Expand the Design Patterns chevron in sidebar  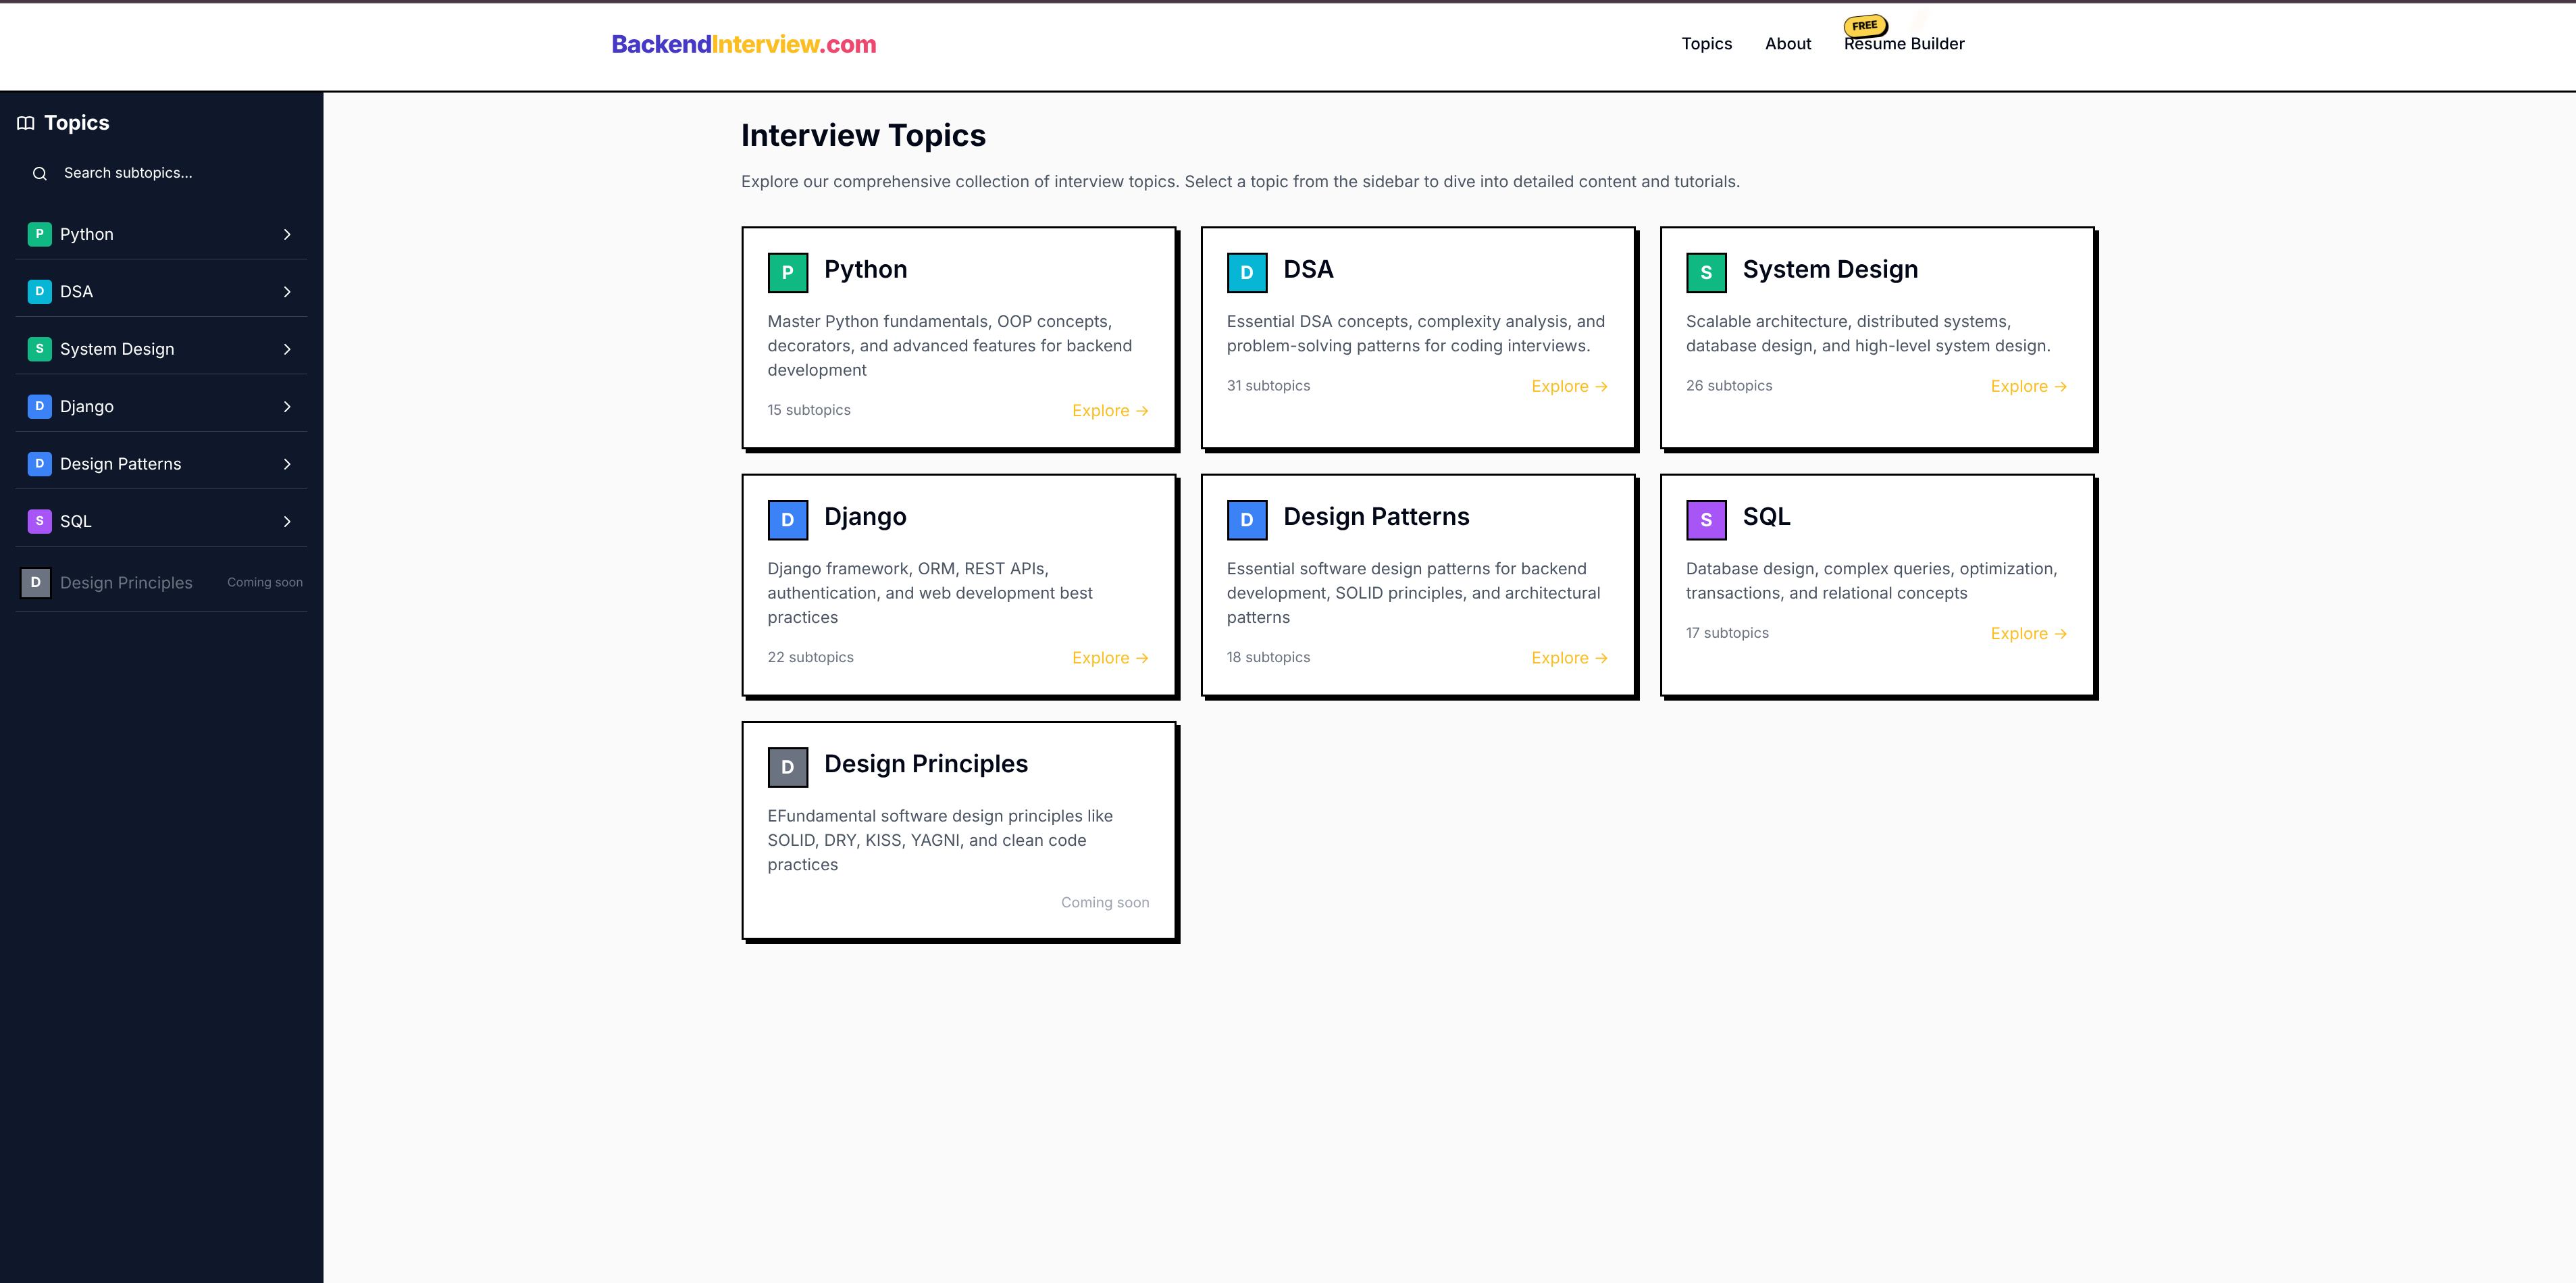[x=287, y=464]
